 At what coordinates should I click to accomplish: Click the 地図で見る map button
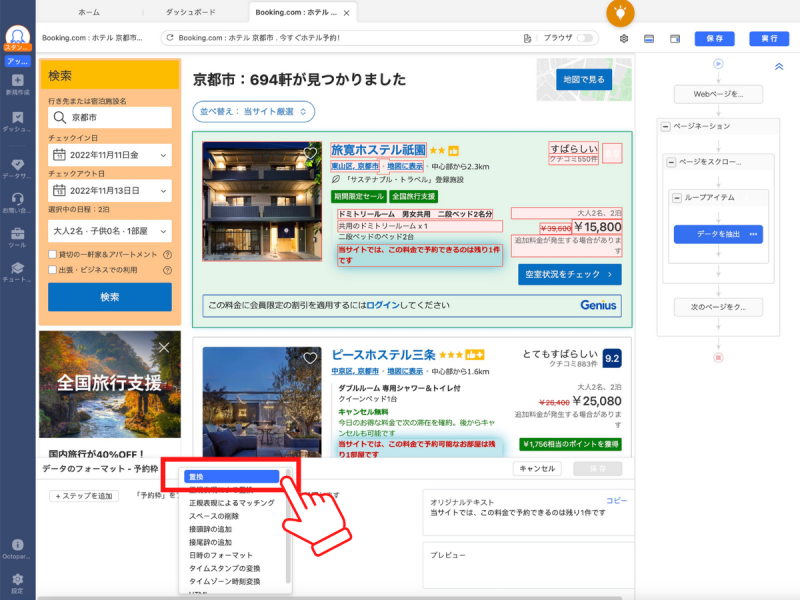[x=584, y=80]
